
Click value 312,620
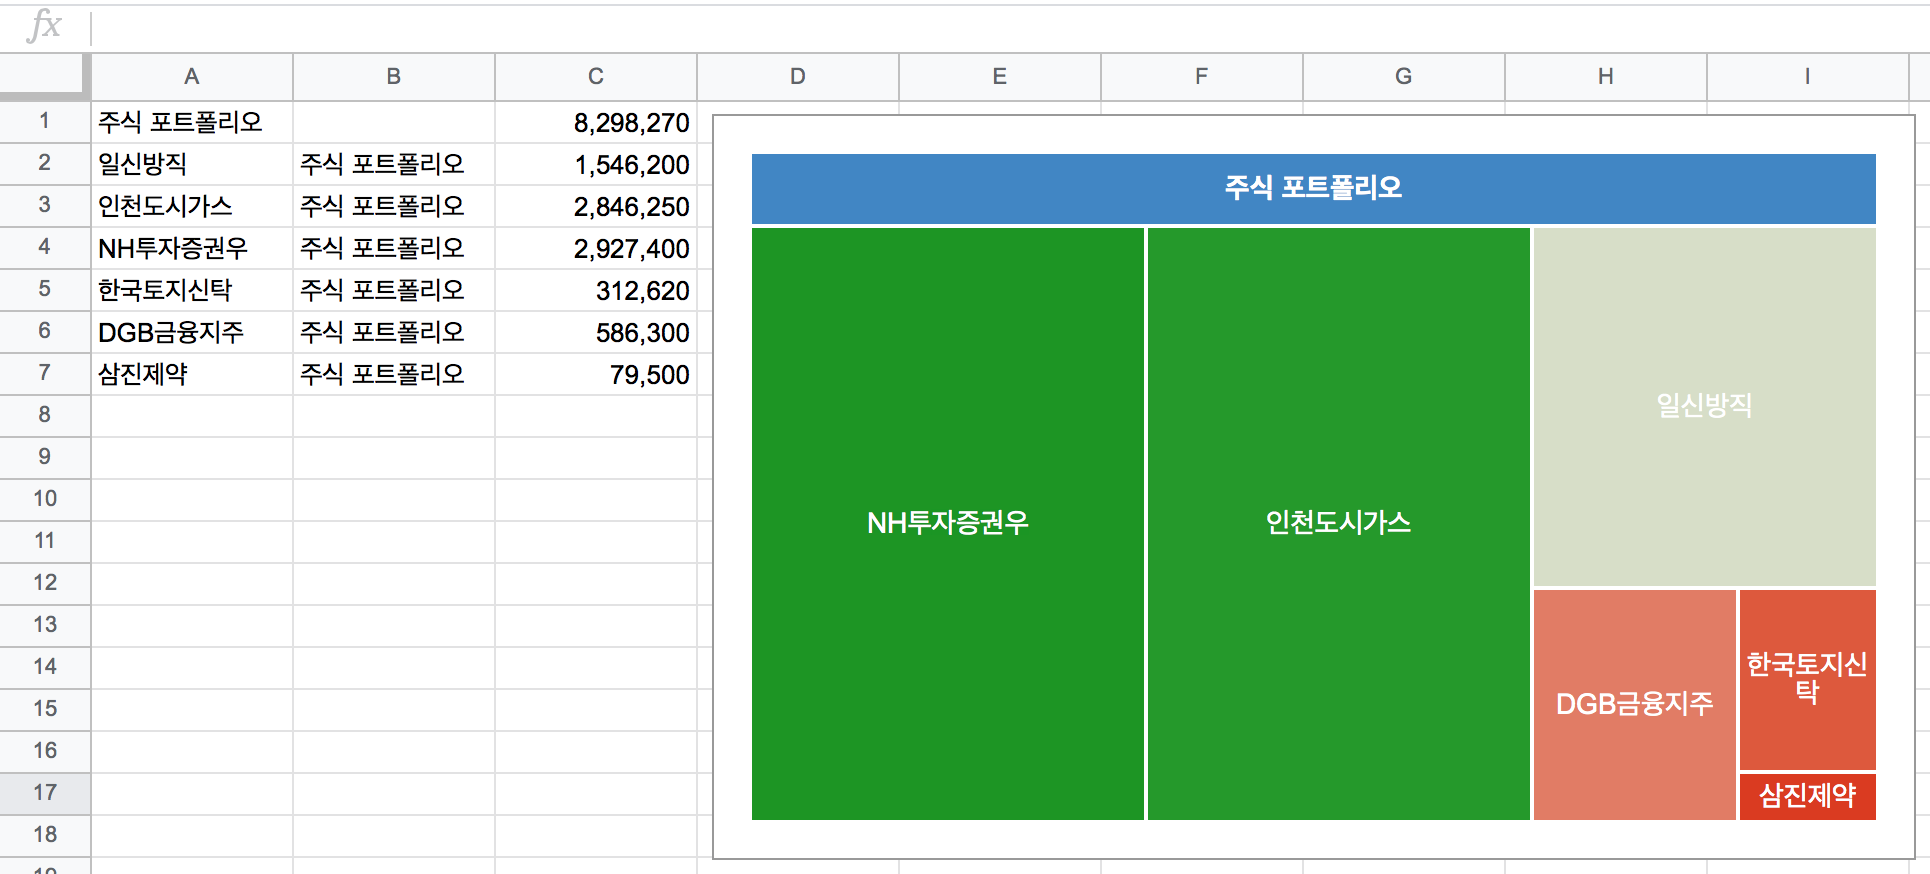pyautogui.click(x=596, y=290)
